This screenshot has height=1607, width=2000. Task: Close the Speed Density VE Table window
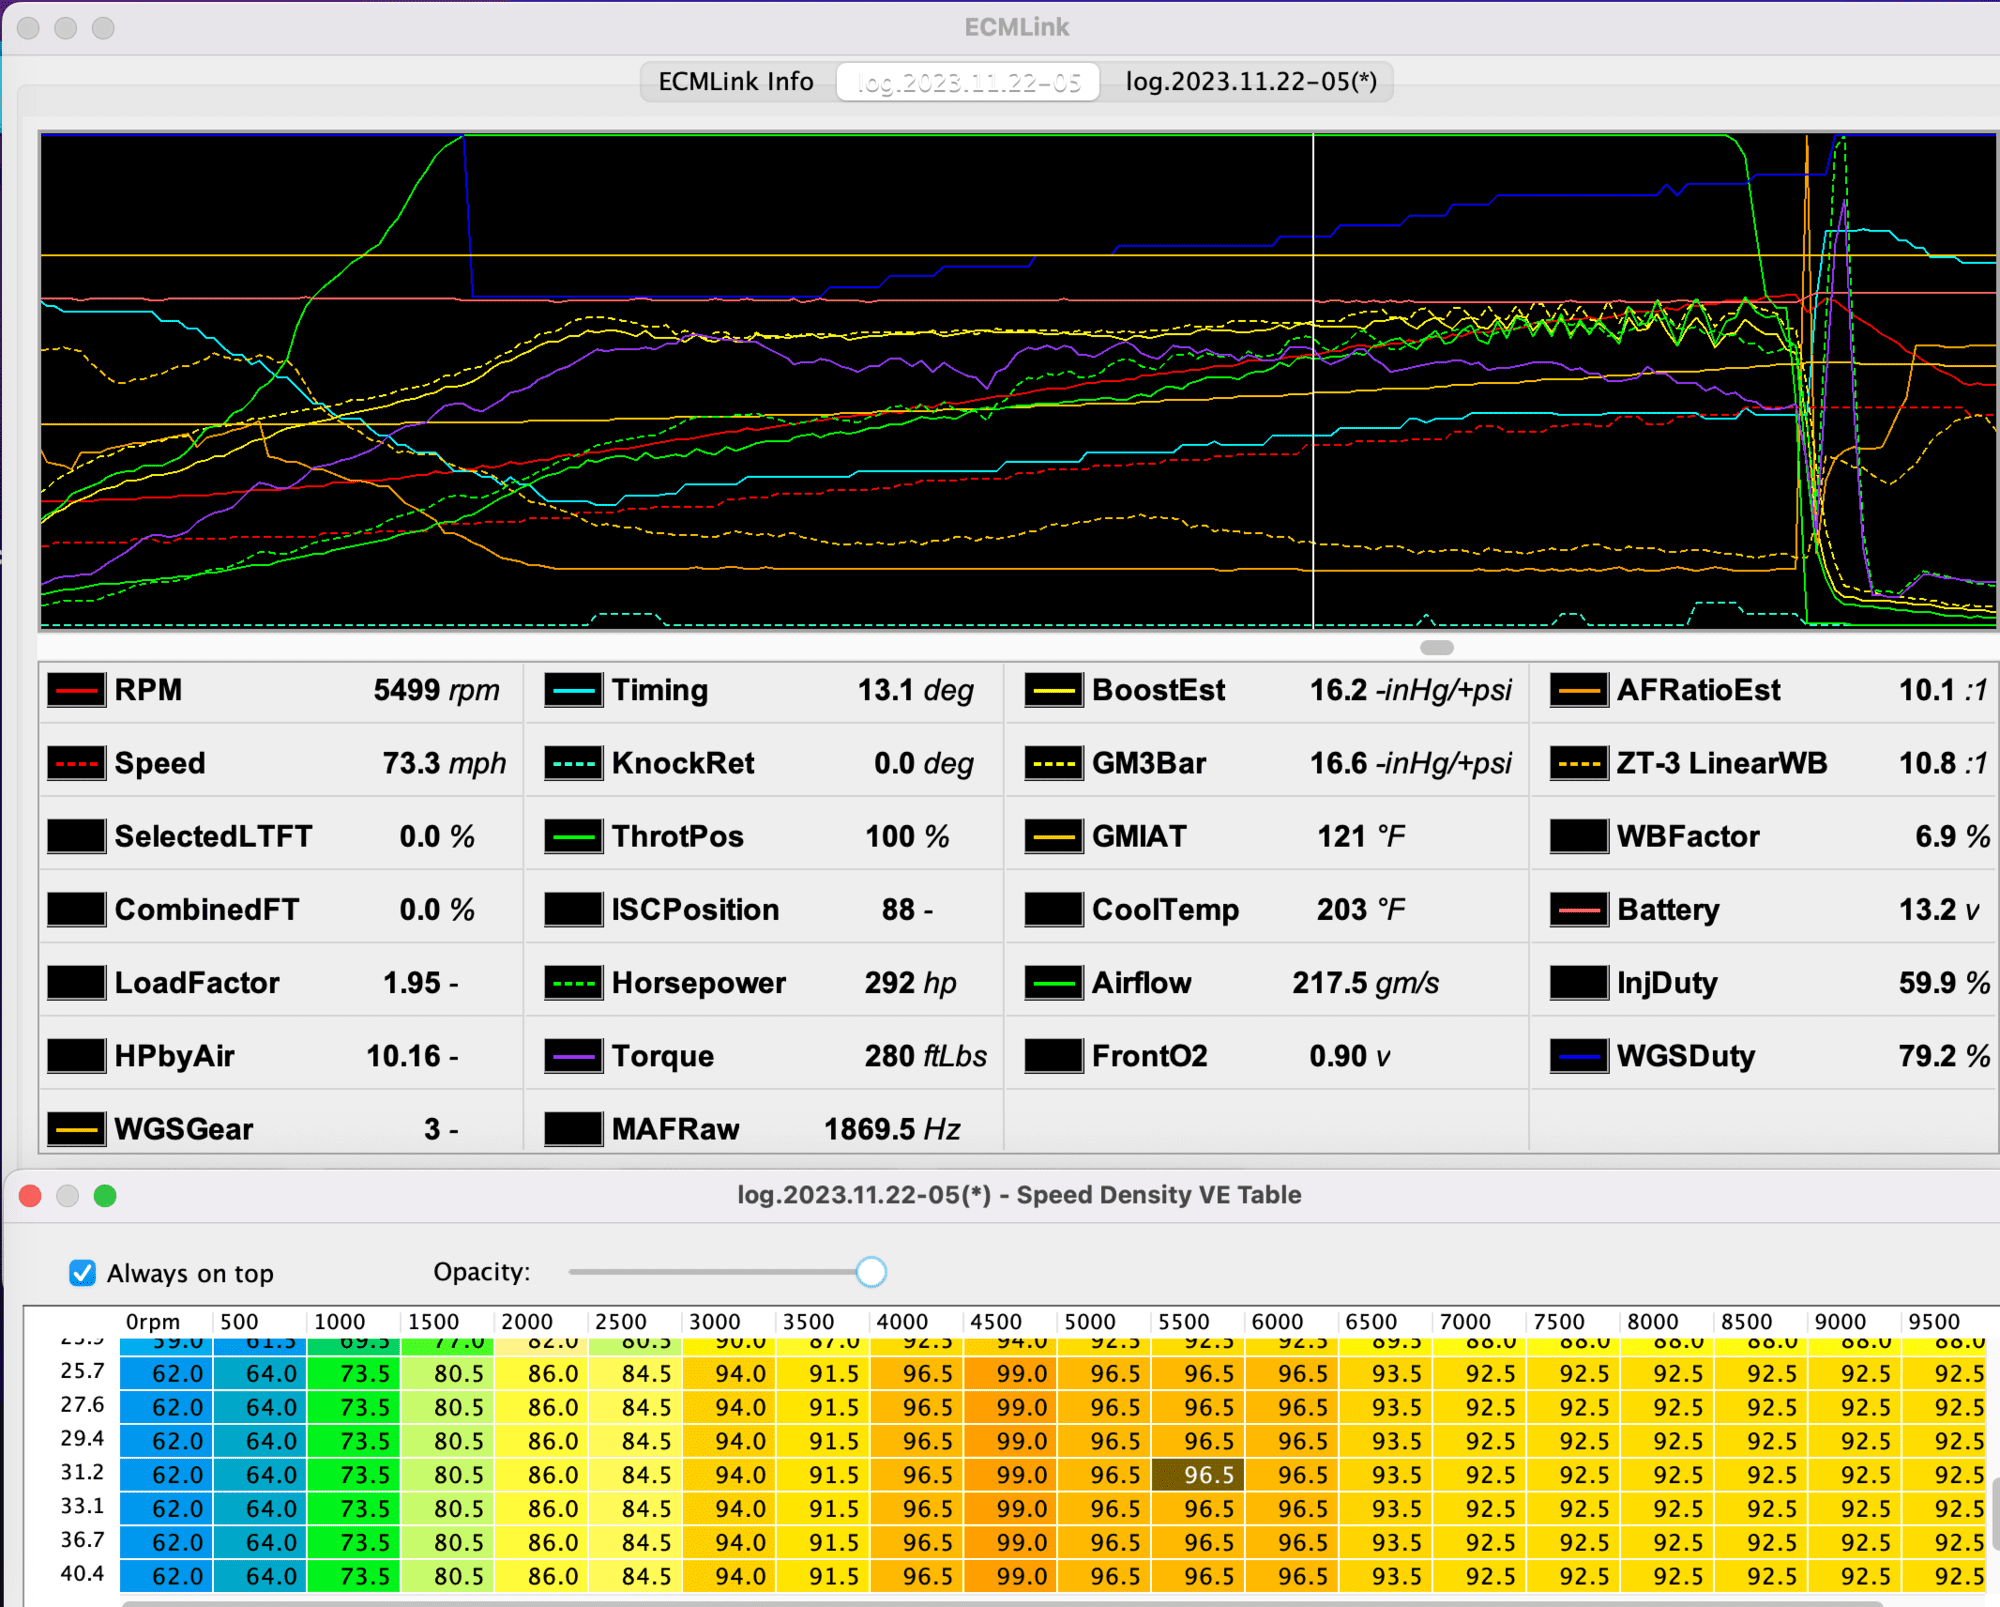tap(30, 1196)
